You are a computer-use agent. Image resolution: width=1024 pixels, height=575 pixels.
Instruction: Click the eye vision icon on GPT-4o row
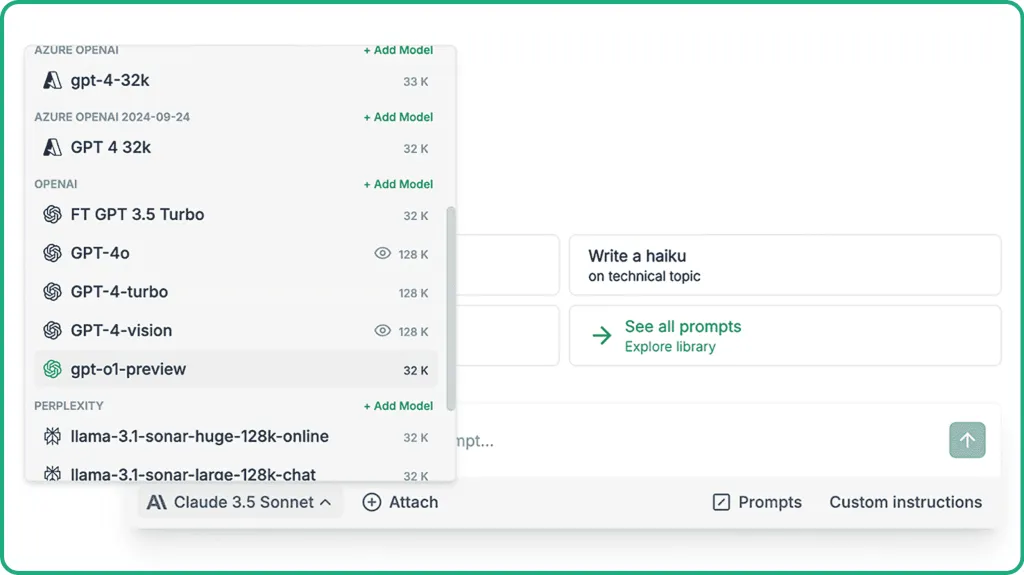383,253
